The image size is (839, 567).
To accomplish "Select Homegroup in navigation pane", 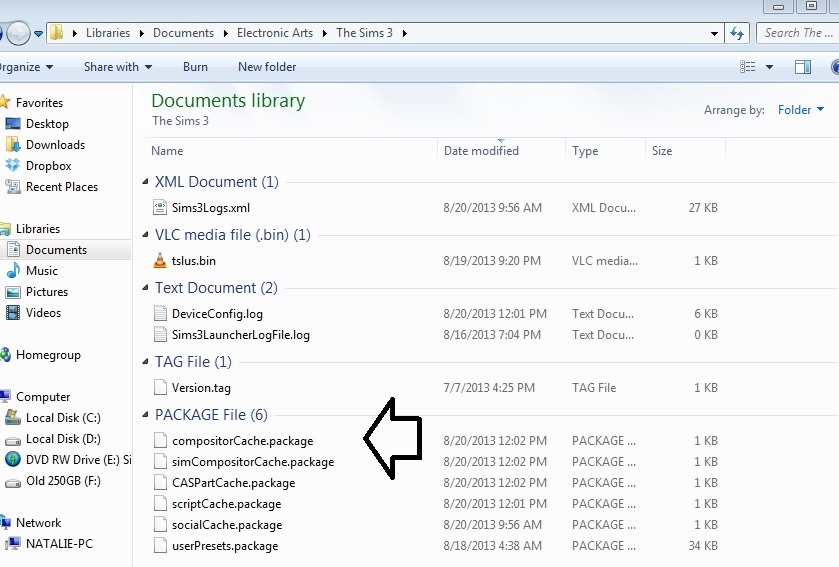I will point(48,355).
